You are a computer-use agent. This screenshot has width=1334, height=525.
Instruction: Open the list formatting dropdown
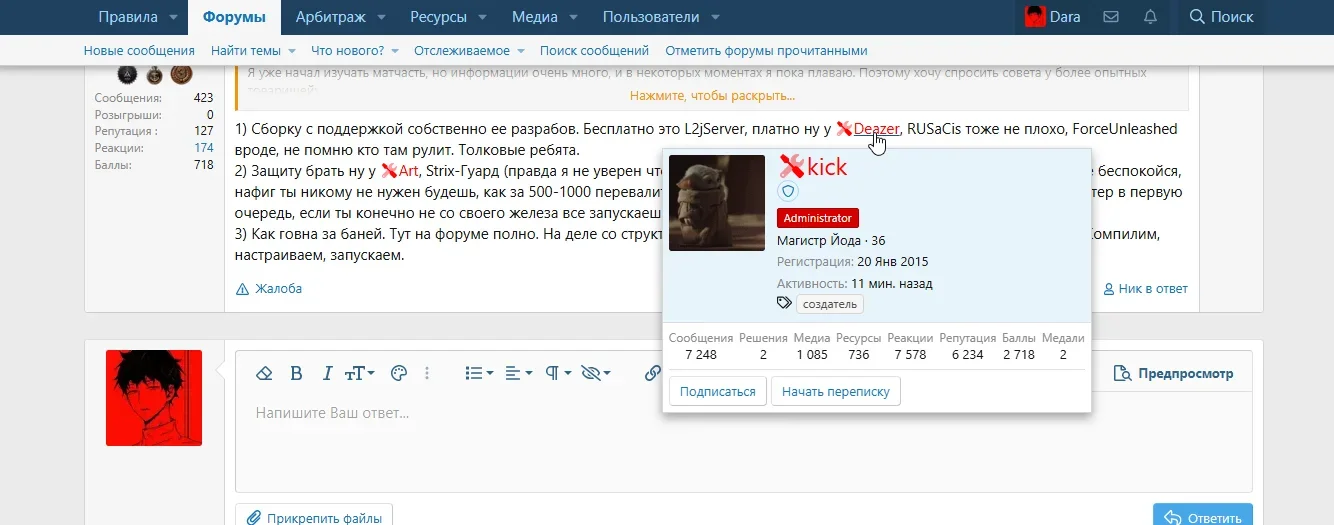(x=480, y=373)
